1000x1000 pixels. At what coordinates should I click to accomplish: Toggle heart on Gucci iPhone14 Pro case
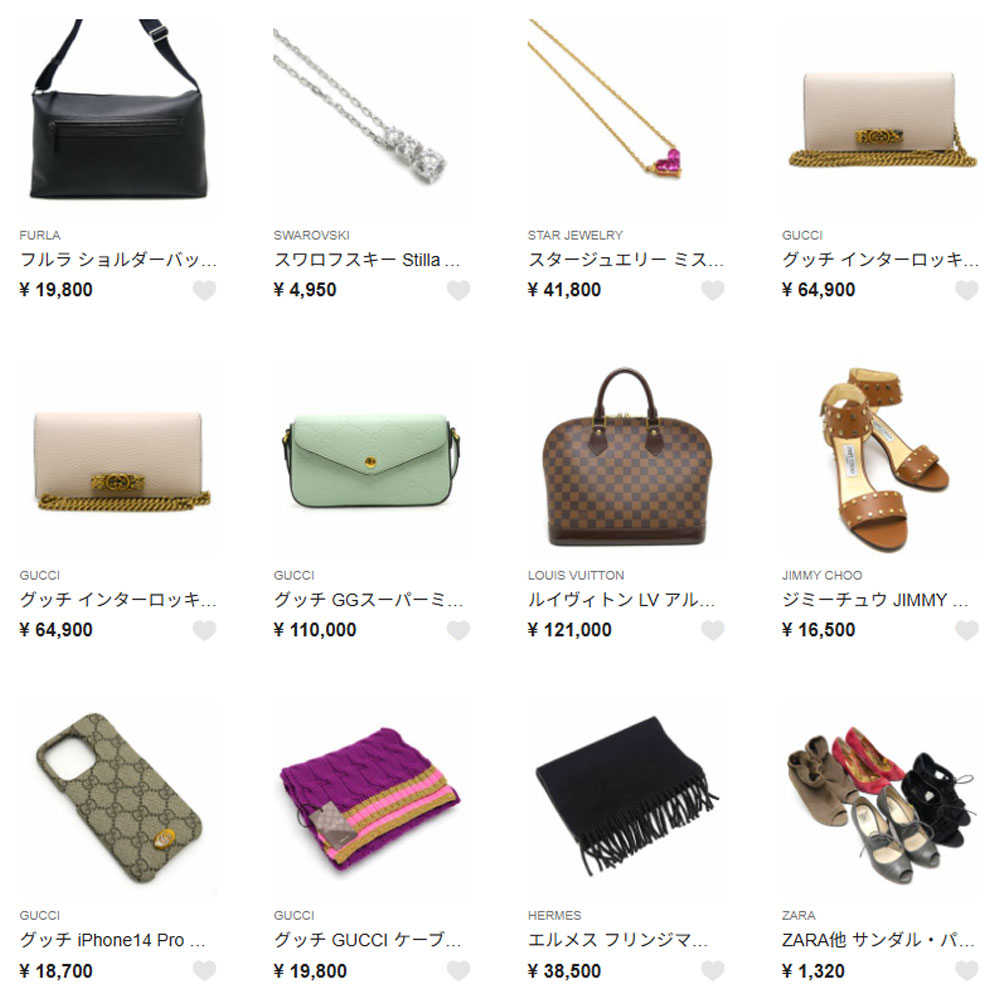click(x=204, y=971)
